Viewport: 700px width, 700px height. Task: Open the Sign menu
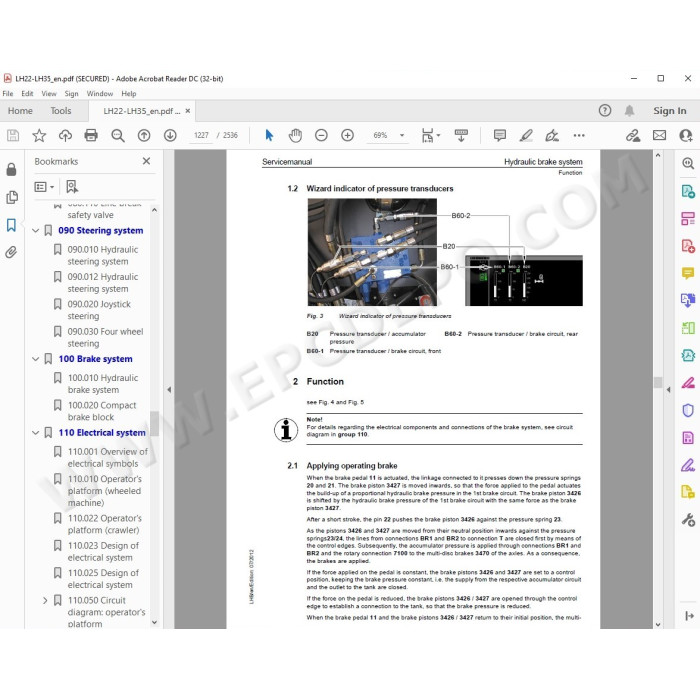click(x=71, y=93)
